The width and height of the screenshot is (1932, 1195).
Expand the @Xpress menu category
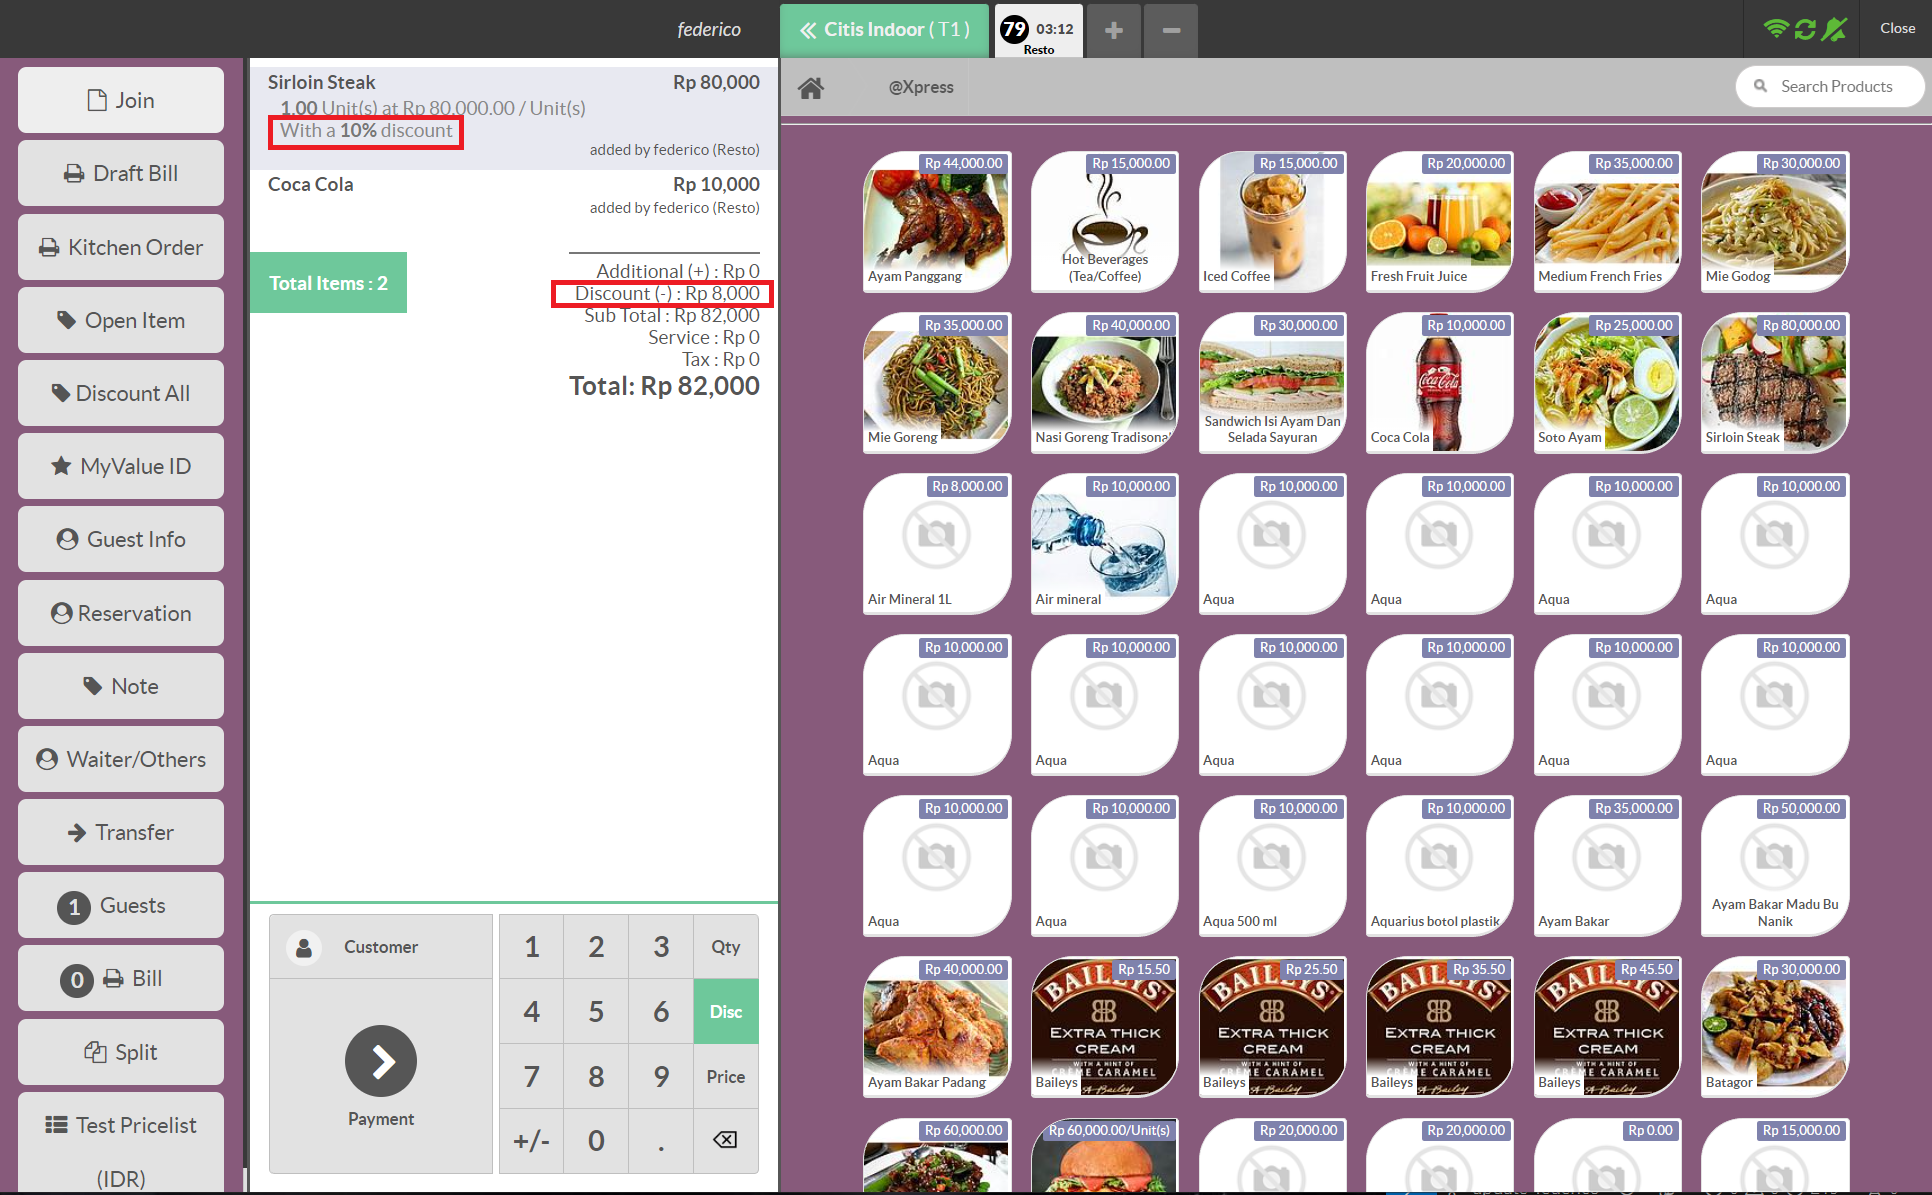[x=918, y=86]
